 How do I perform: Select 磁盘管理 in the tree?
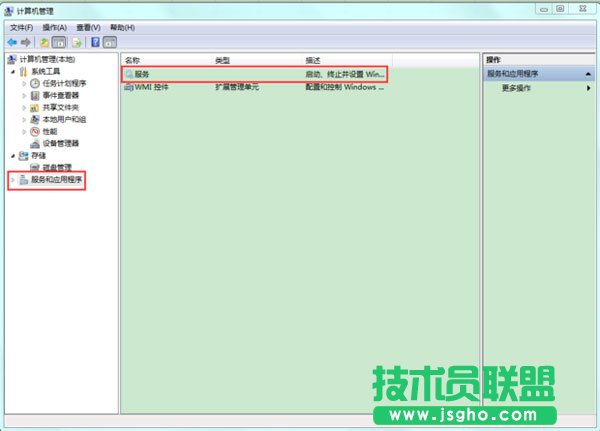tap(57, 167)
